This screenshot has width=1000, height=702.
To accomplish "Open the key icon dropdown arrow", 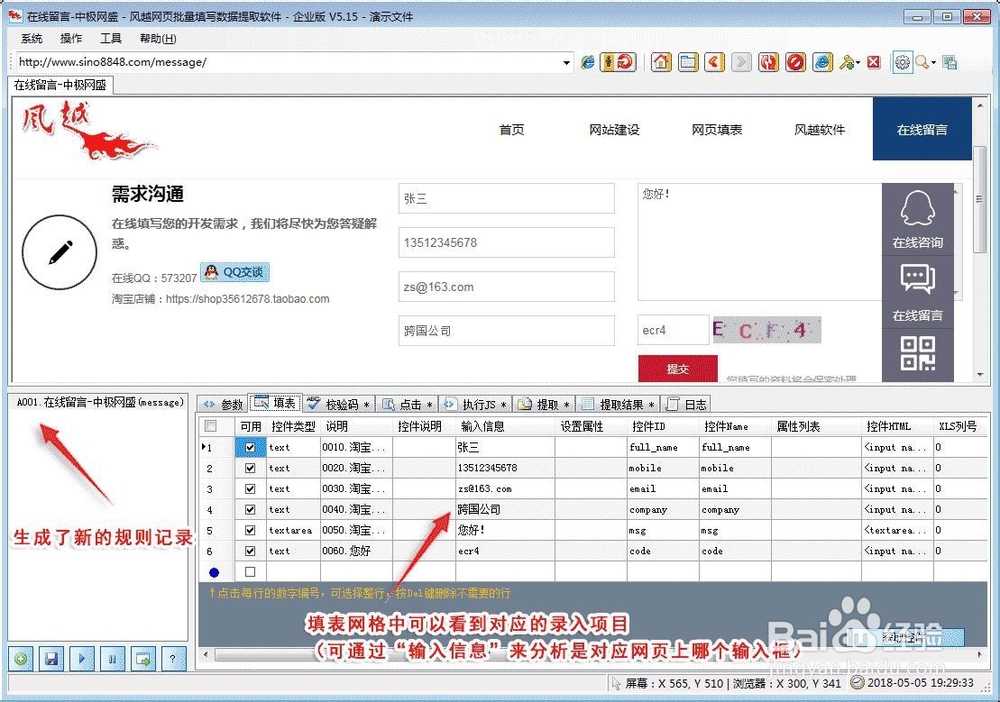I will tap(858, 62).
